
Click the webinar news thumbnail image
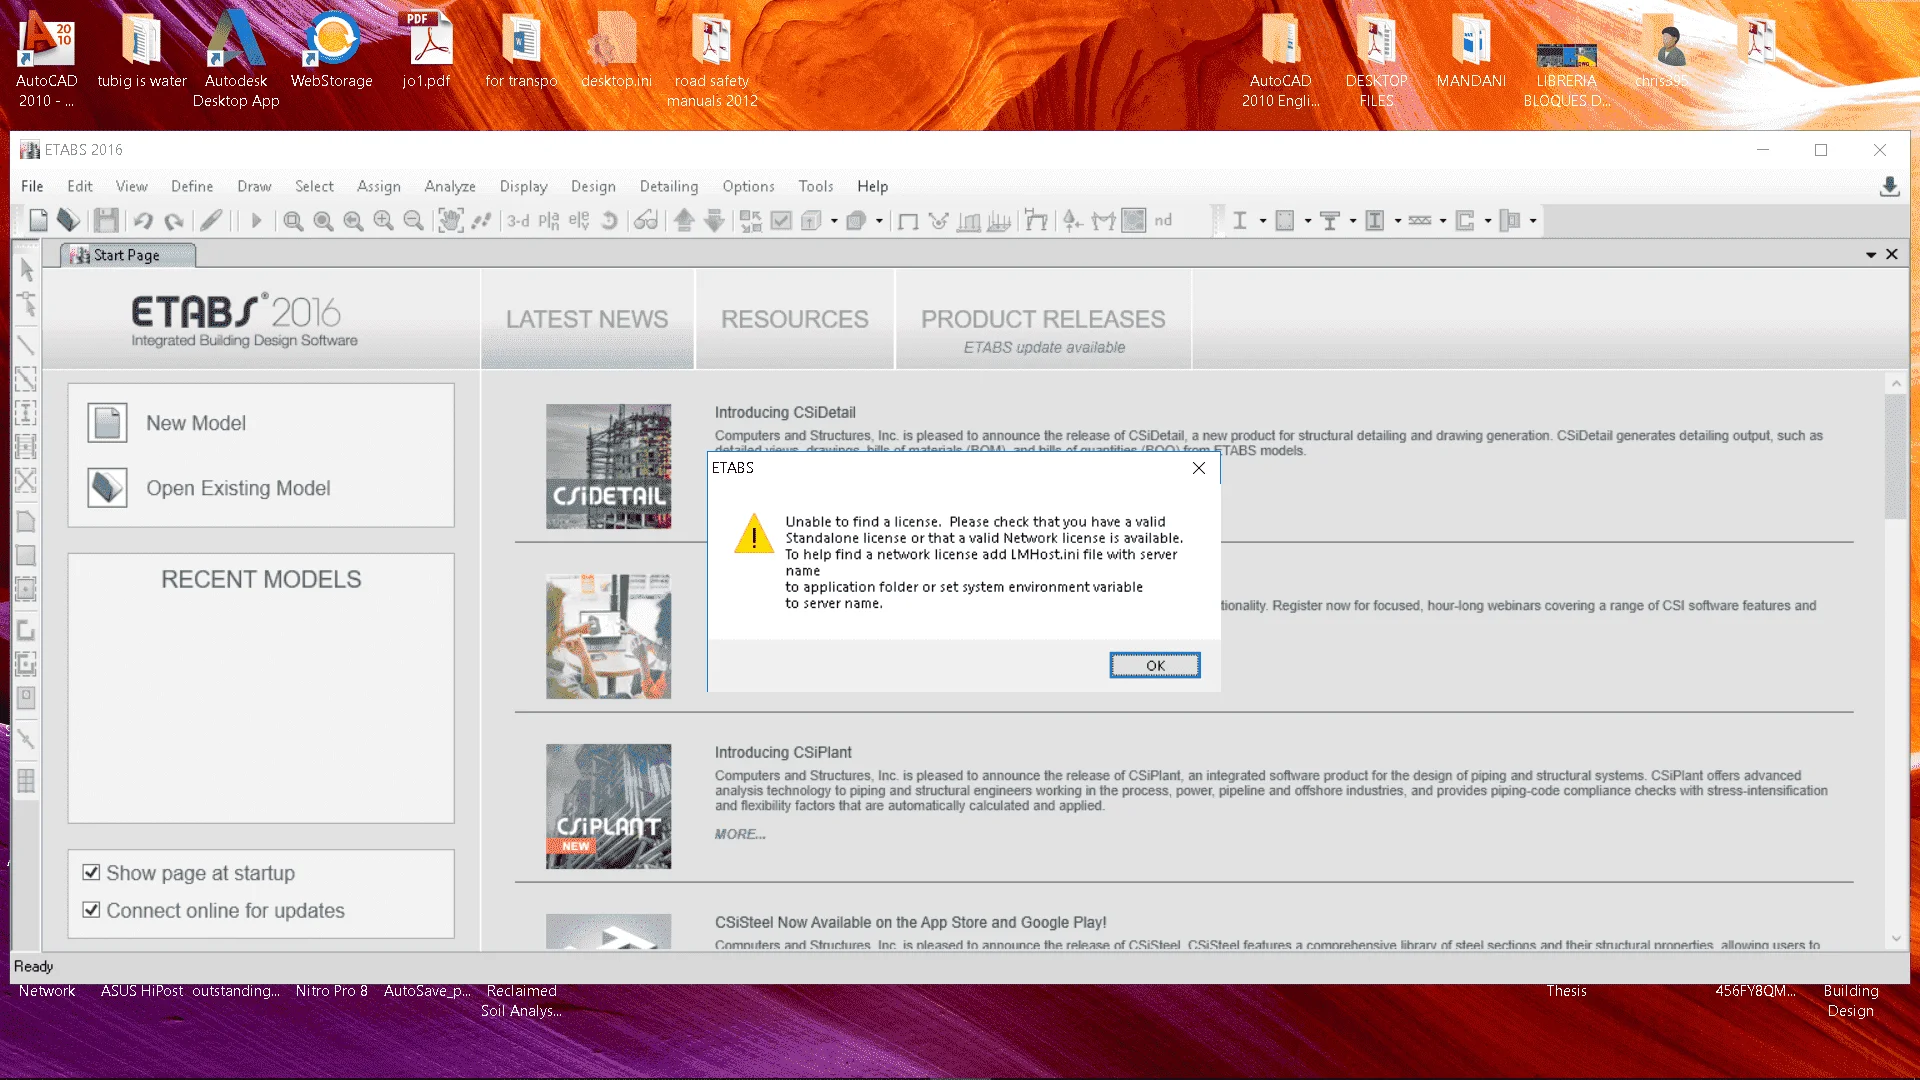click(608, 637)
